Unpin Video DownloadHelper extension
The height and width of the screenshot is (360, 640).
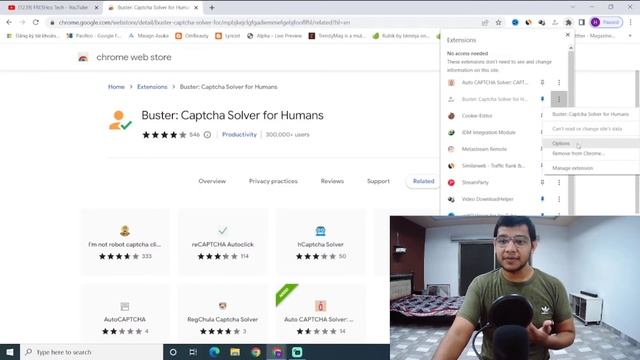coord(542,199)
